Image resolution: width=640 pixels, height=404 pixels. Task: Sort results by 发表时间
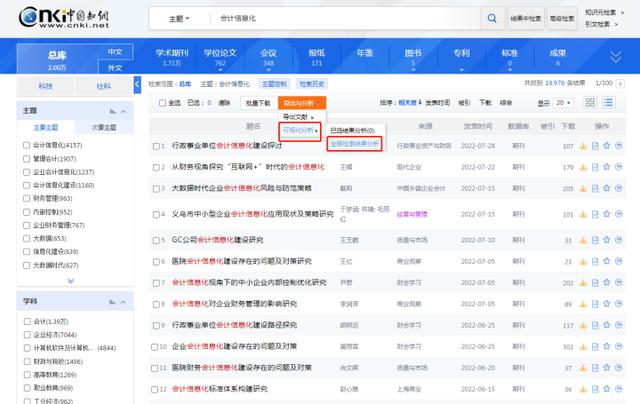[x=438, y=103]
